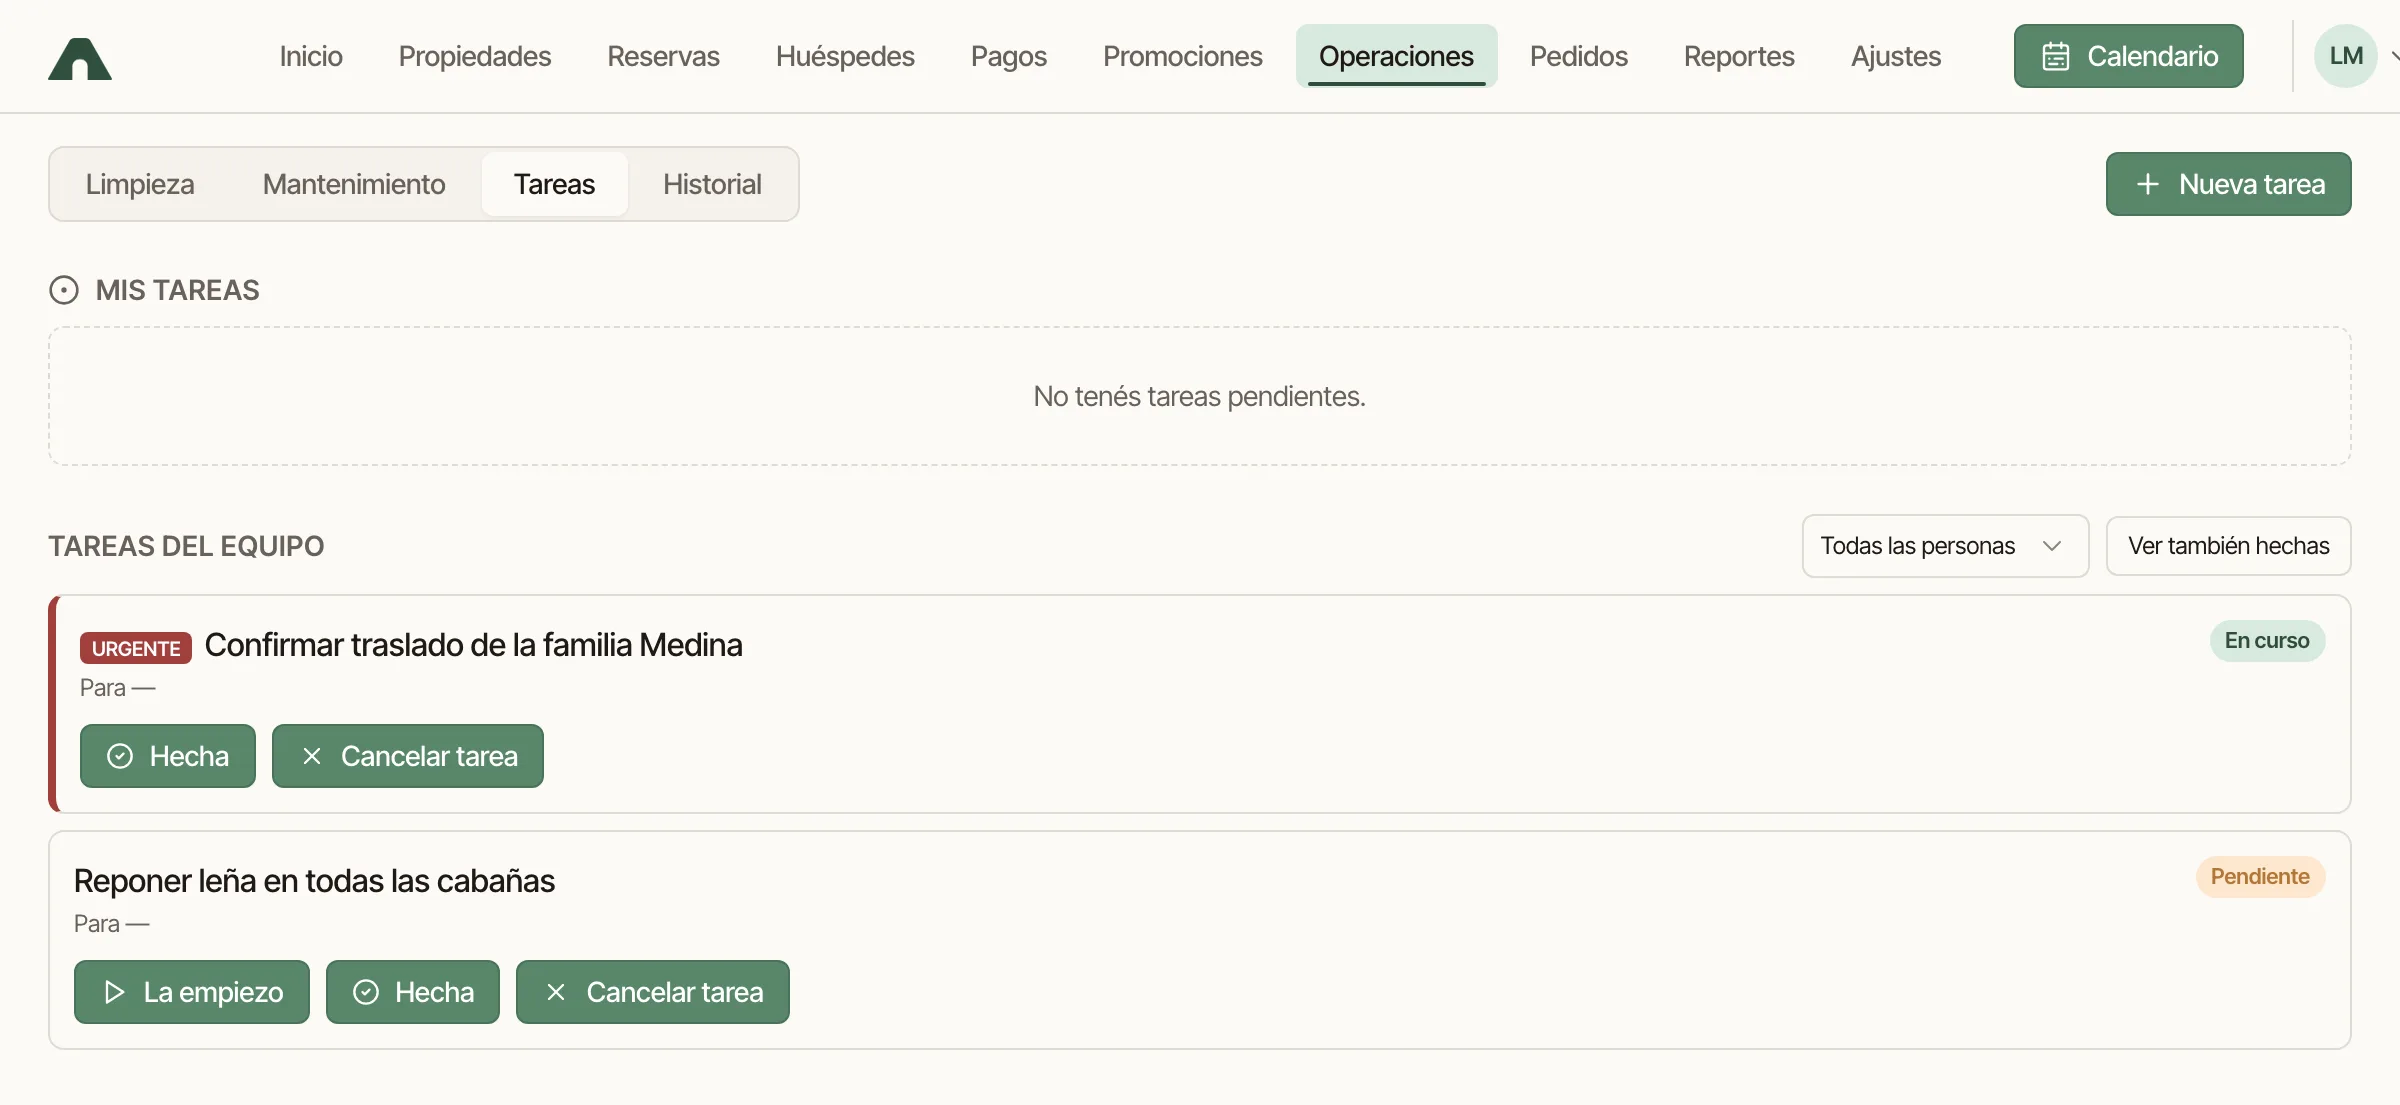
Task: Click 'Para —' under the Medina task
Action: pyautogui.click(x=118, y=688)
